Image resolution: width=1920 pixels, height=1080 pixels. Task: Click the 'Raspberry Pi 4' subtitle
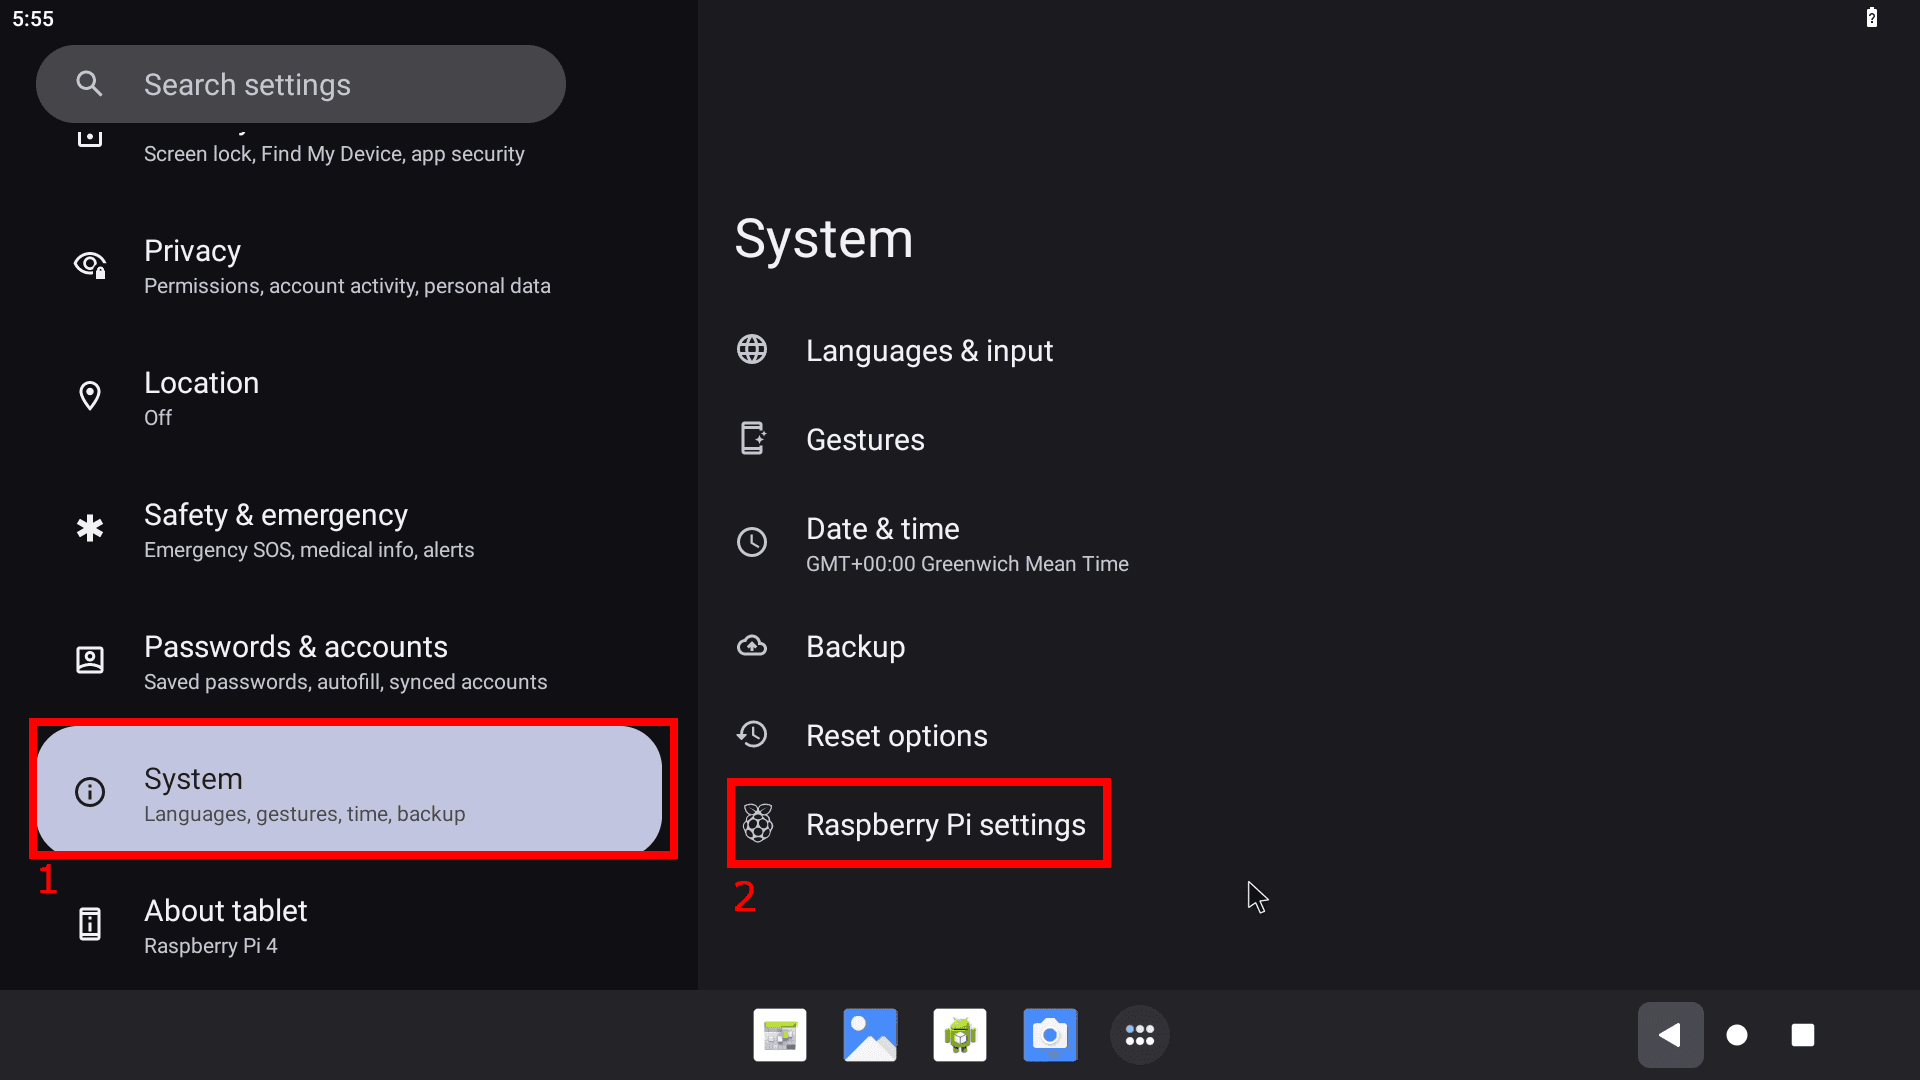pyautogui.click(x=211, y=946)
